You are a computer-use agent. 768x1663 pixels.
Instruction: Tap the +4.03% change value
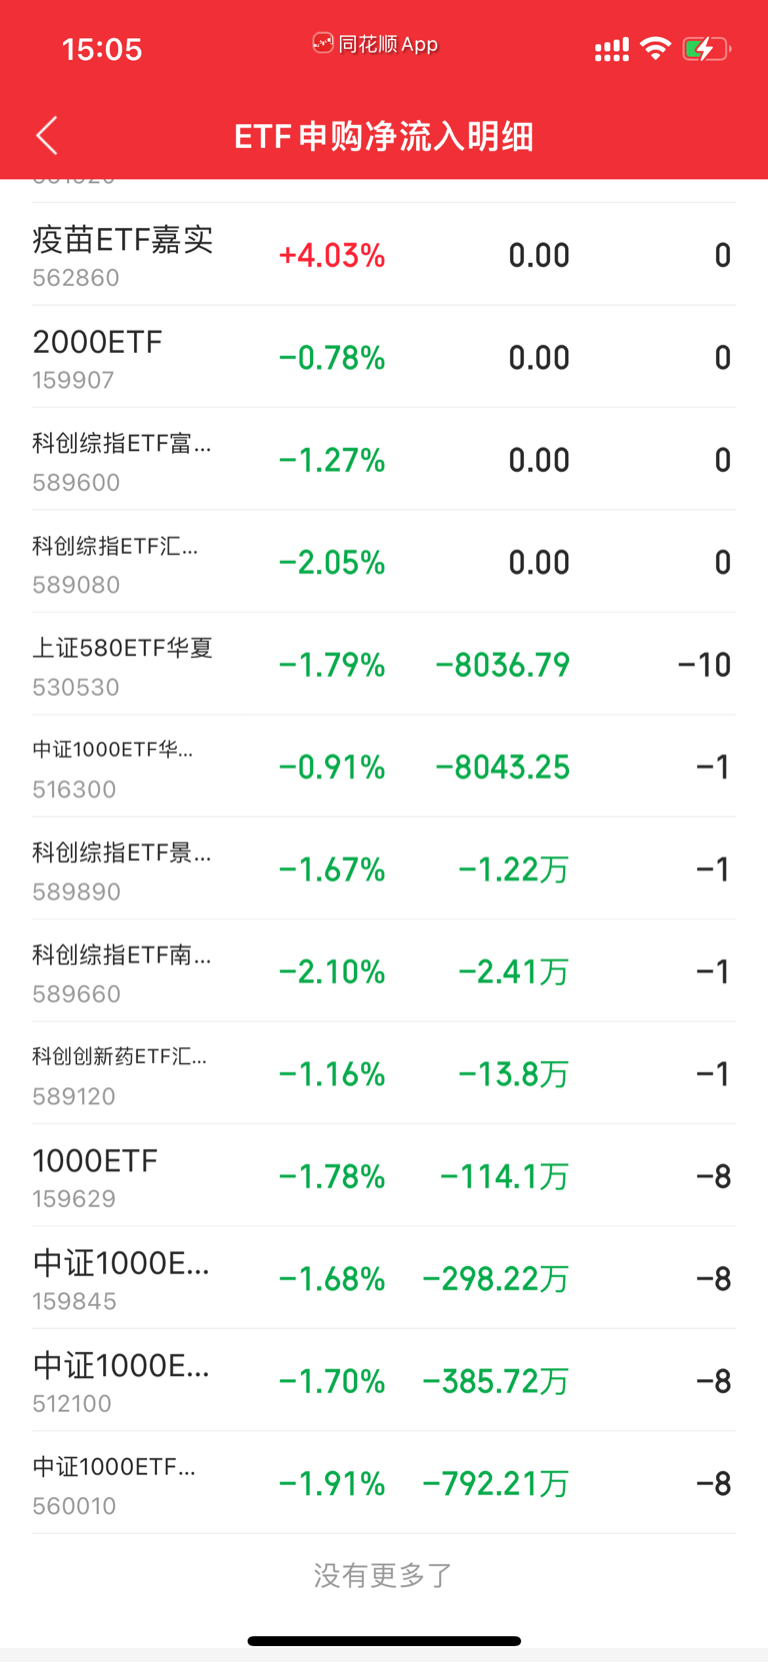pos(332,256)
